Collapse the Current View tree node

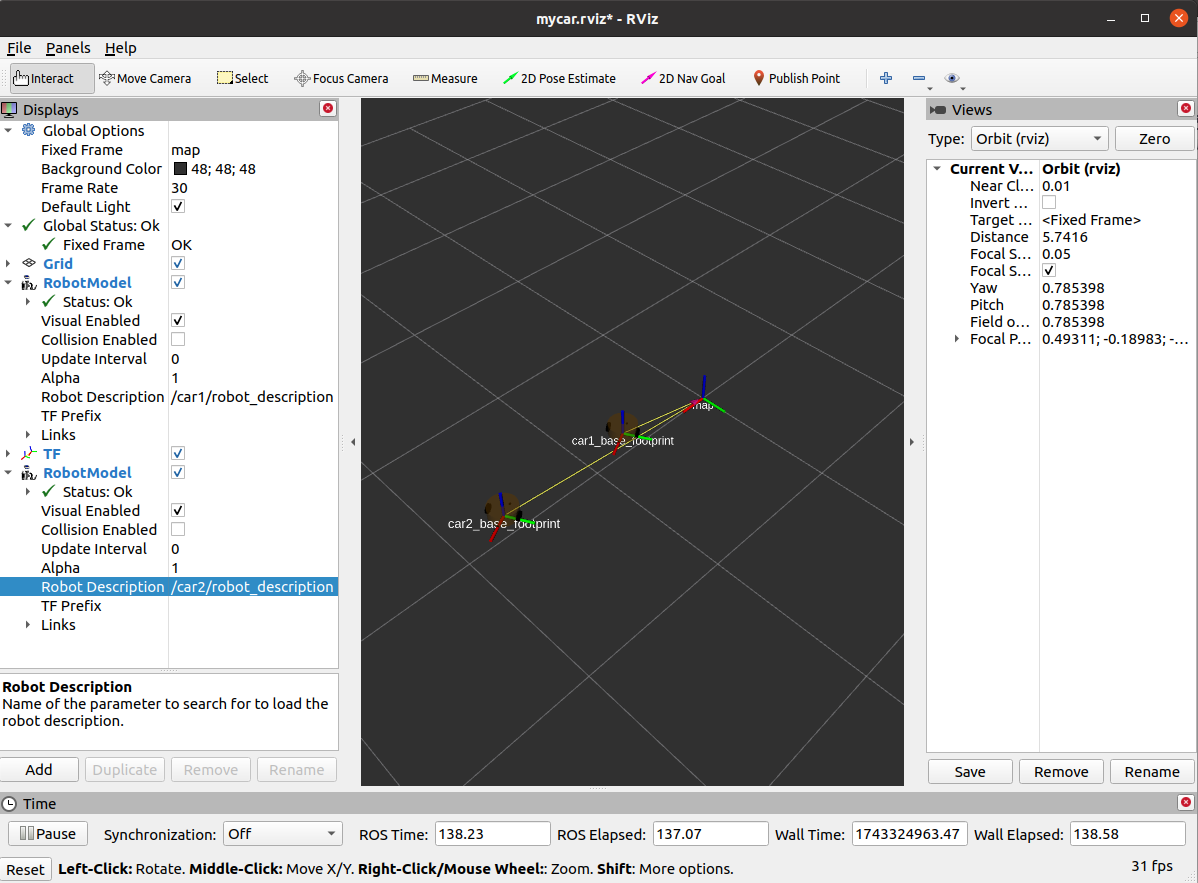[x=937, y=169]
